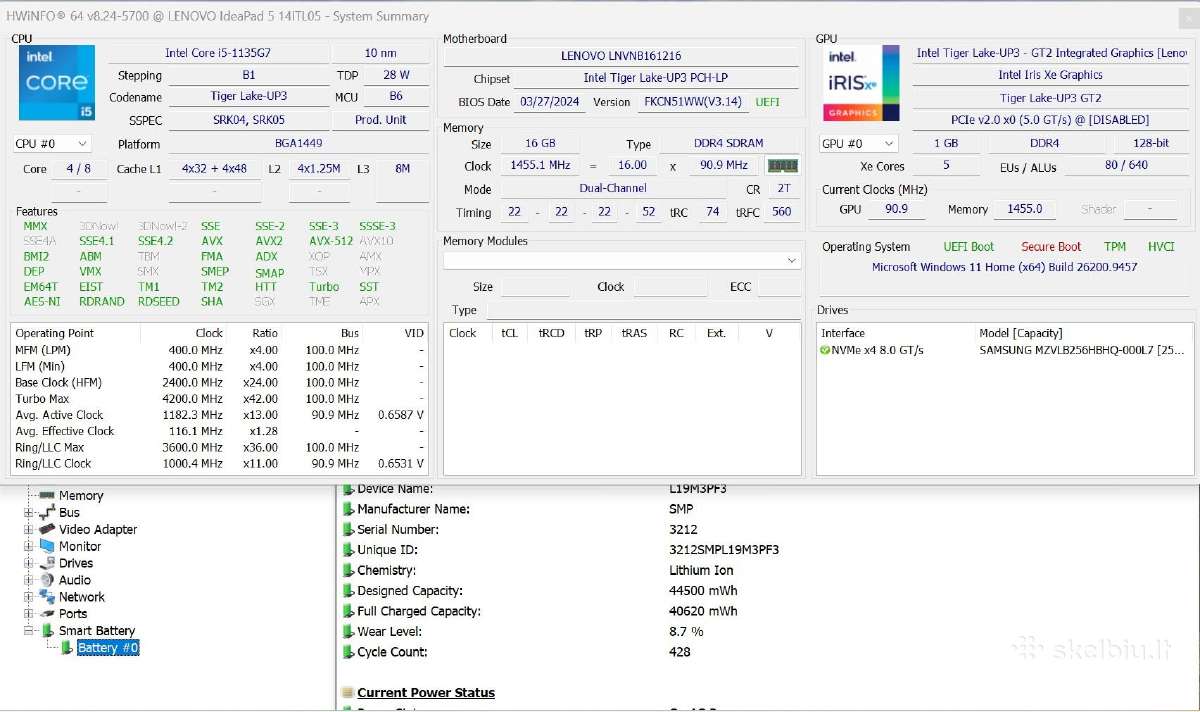Image resolution: width=1200 pixels, height=712 pixels.
Task: Click the battery icon beside Wear Level
Action: pos(348,632)
